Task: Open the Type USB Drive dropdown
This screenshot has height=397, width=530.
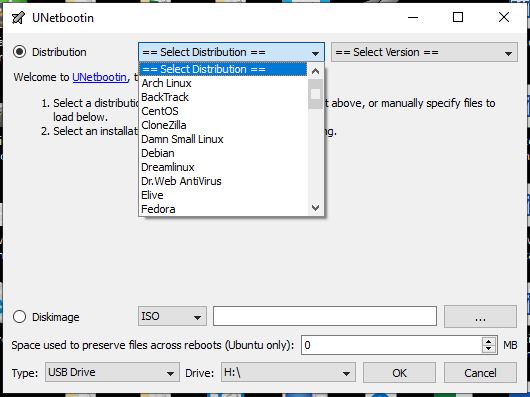Action: tap(112, 372)
